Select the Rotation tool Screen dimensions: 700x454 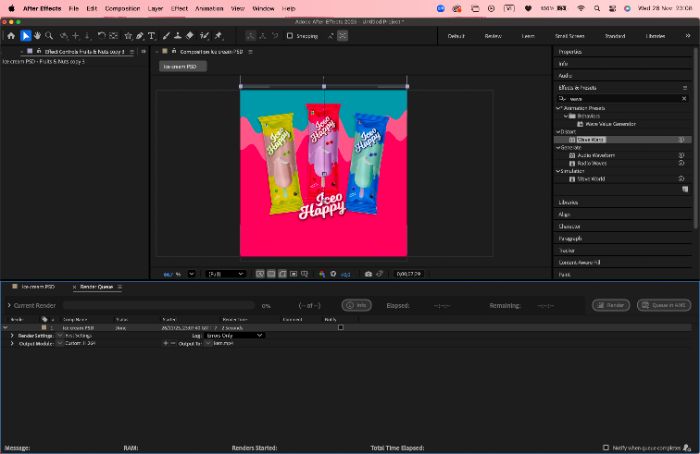point(101,36)
